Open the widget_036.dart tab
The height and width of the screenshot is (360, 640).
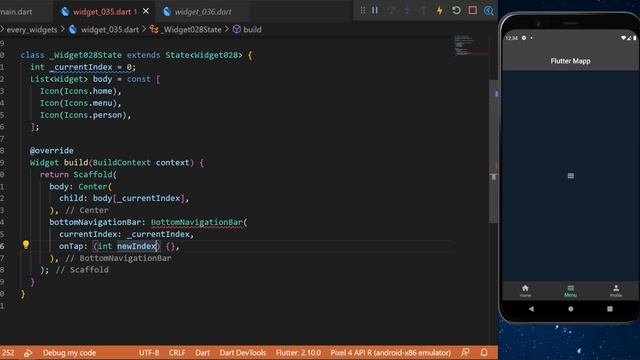click(203, 11)
